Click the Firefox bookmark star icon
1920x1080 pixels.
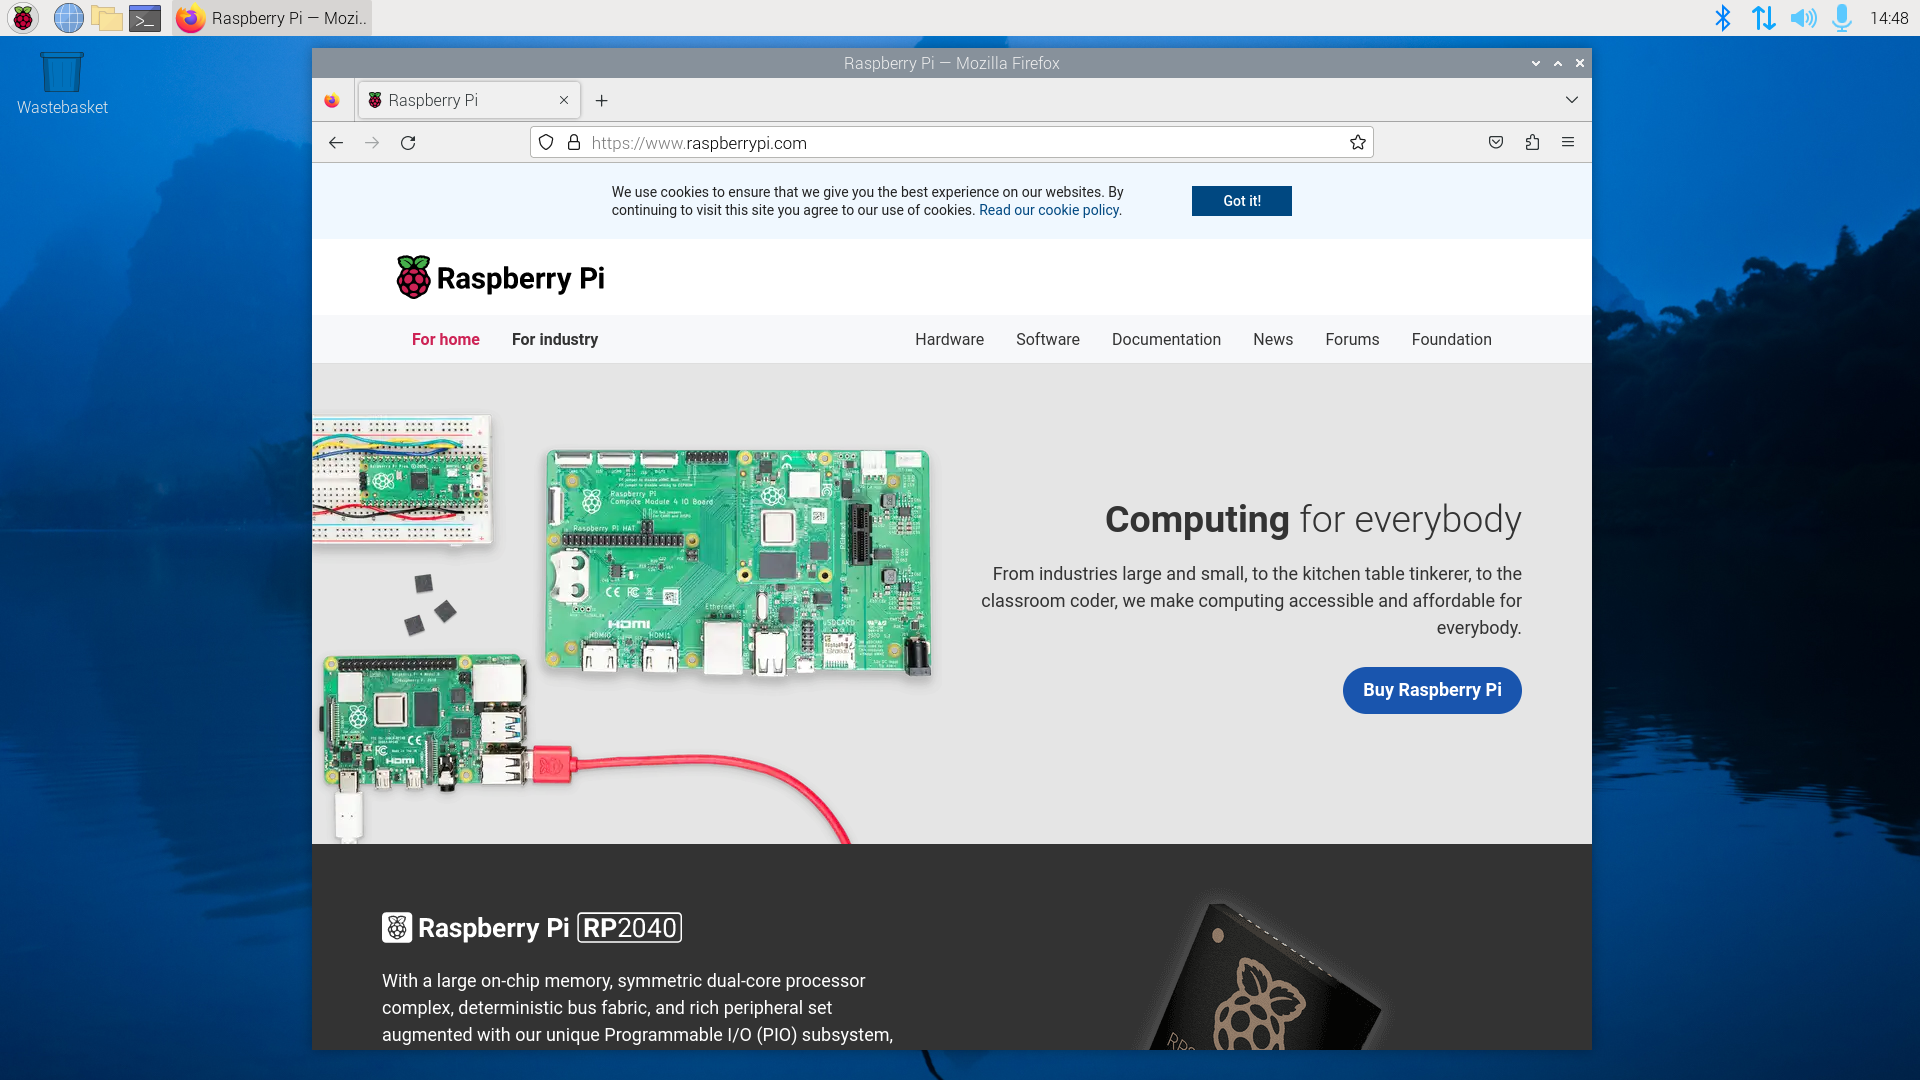point(1357,142)
